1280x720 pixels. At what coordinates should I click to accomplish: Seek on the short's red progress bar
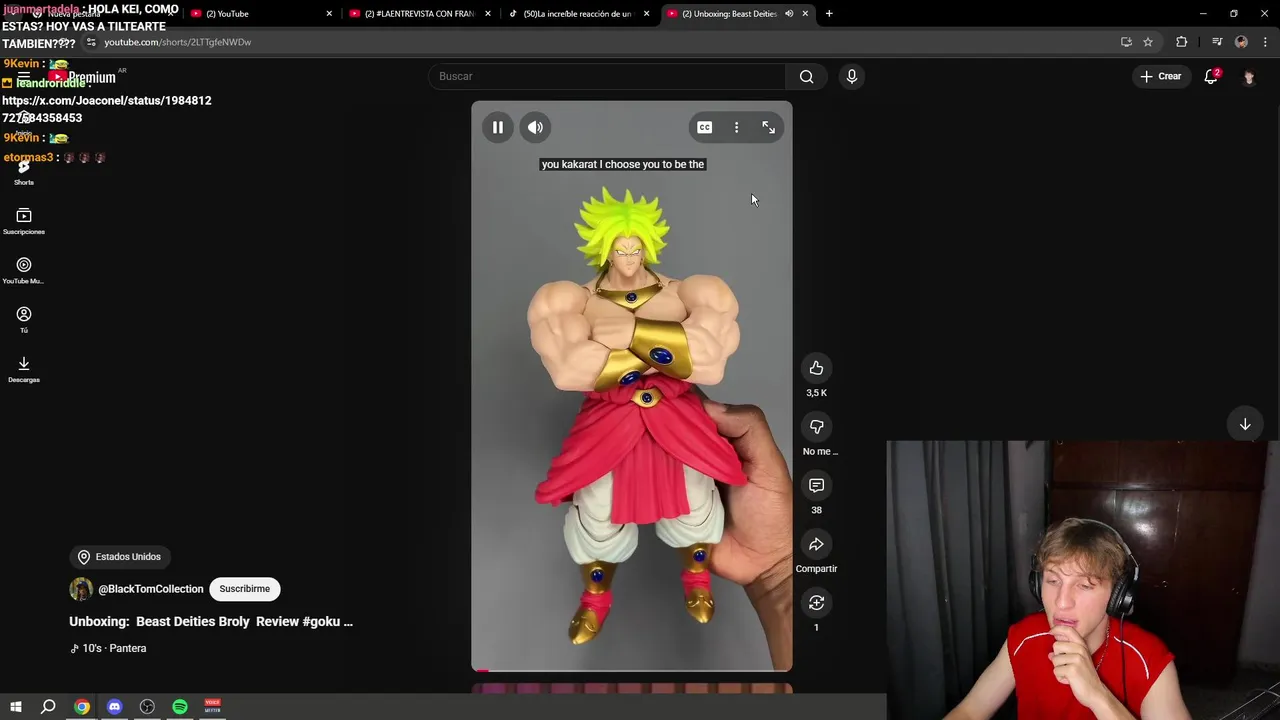coord(632,670)
